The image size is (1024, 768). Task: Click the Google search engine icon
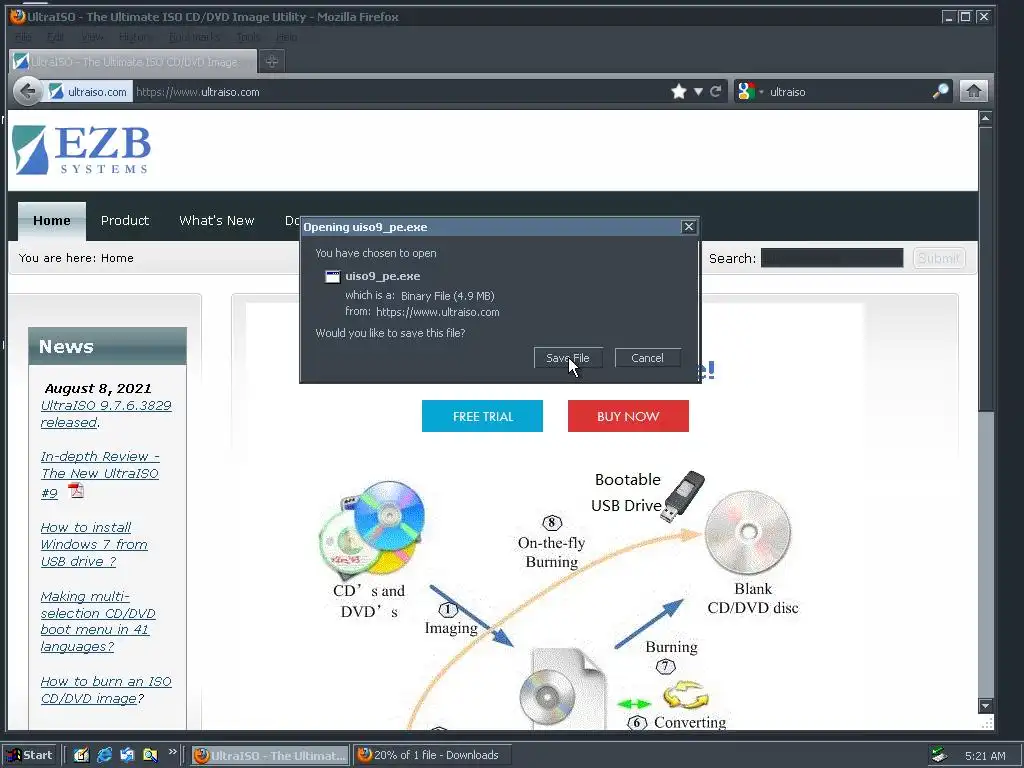point(746,91)
